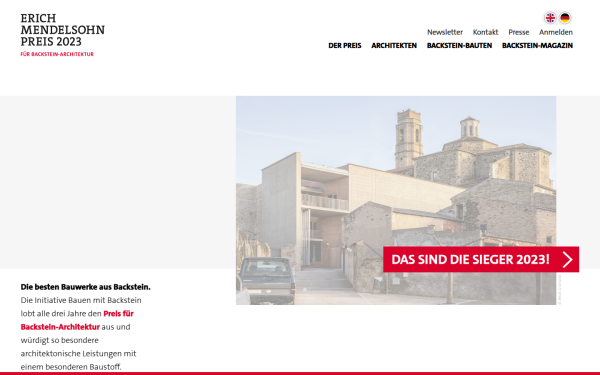Screen dimensions: 600x375
Task: Open the BACKSTEIN-BAUTEN menu
Action: click(x=459, y=46)
